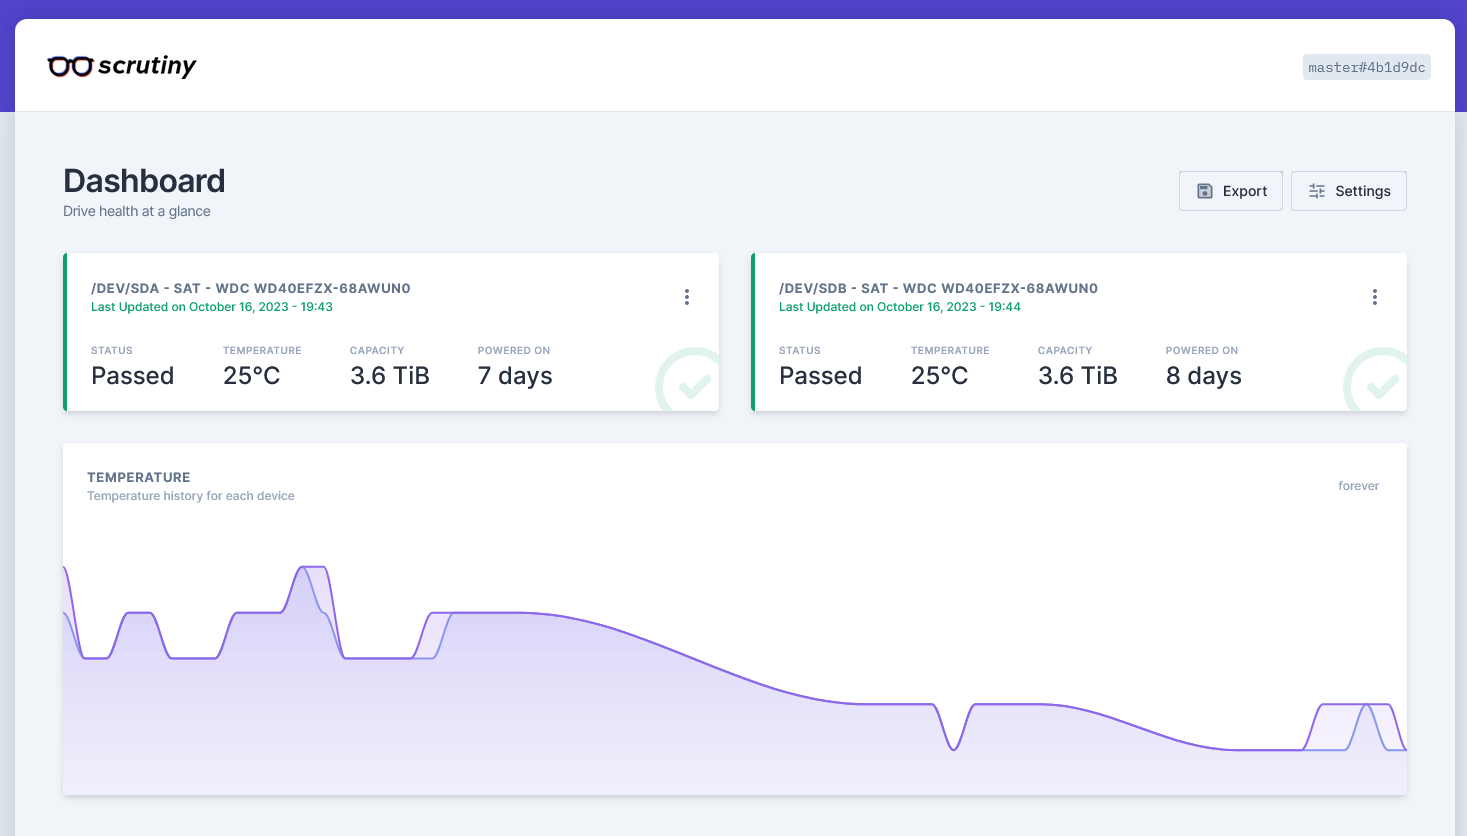
Task: Click the sdb 3.6 TiB capacity value
Action: point(1077,376)
